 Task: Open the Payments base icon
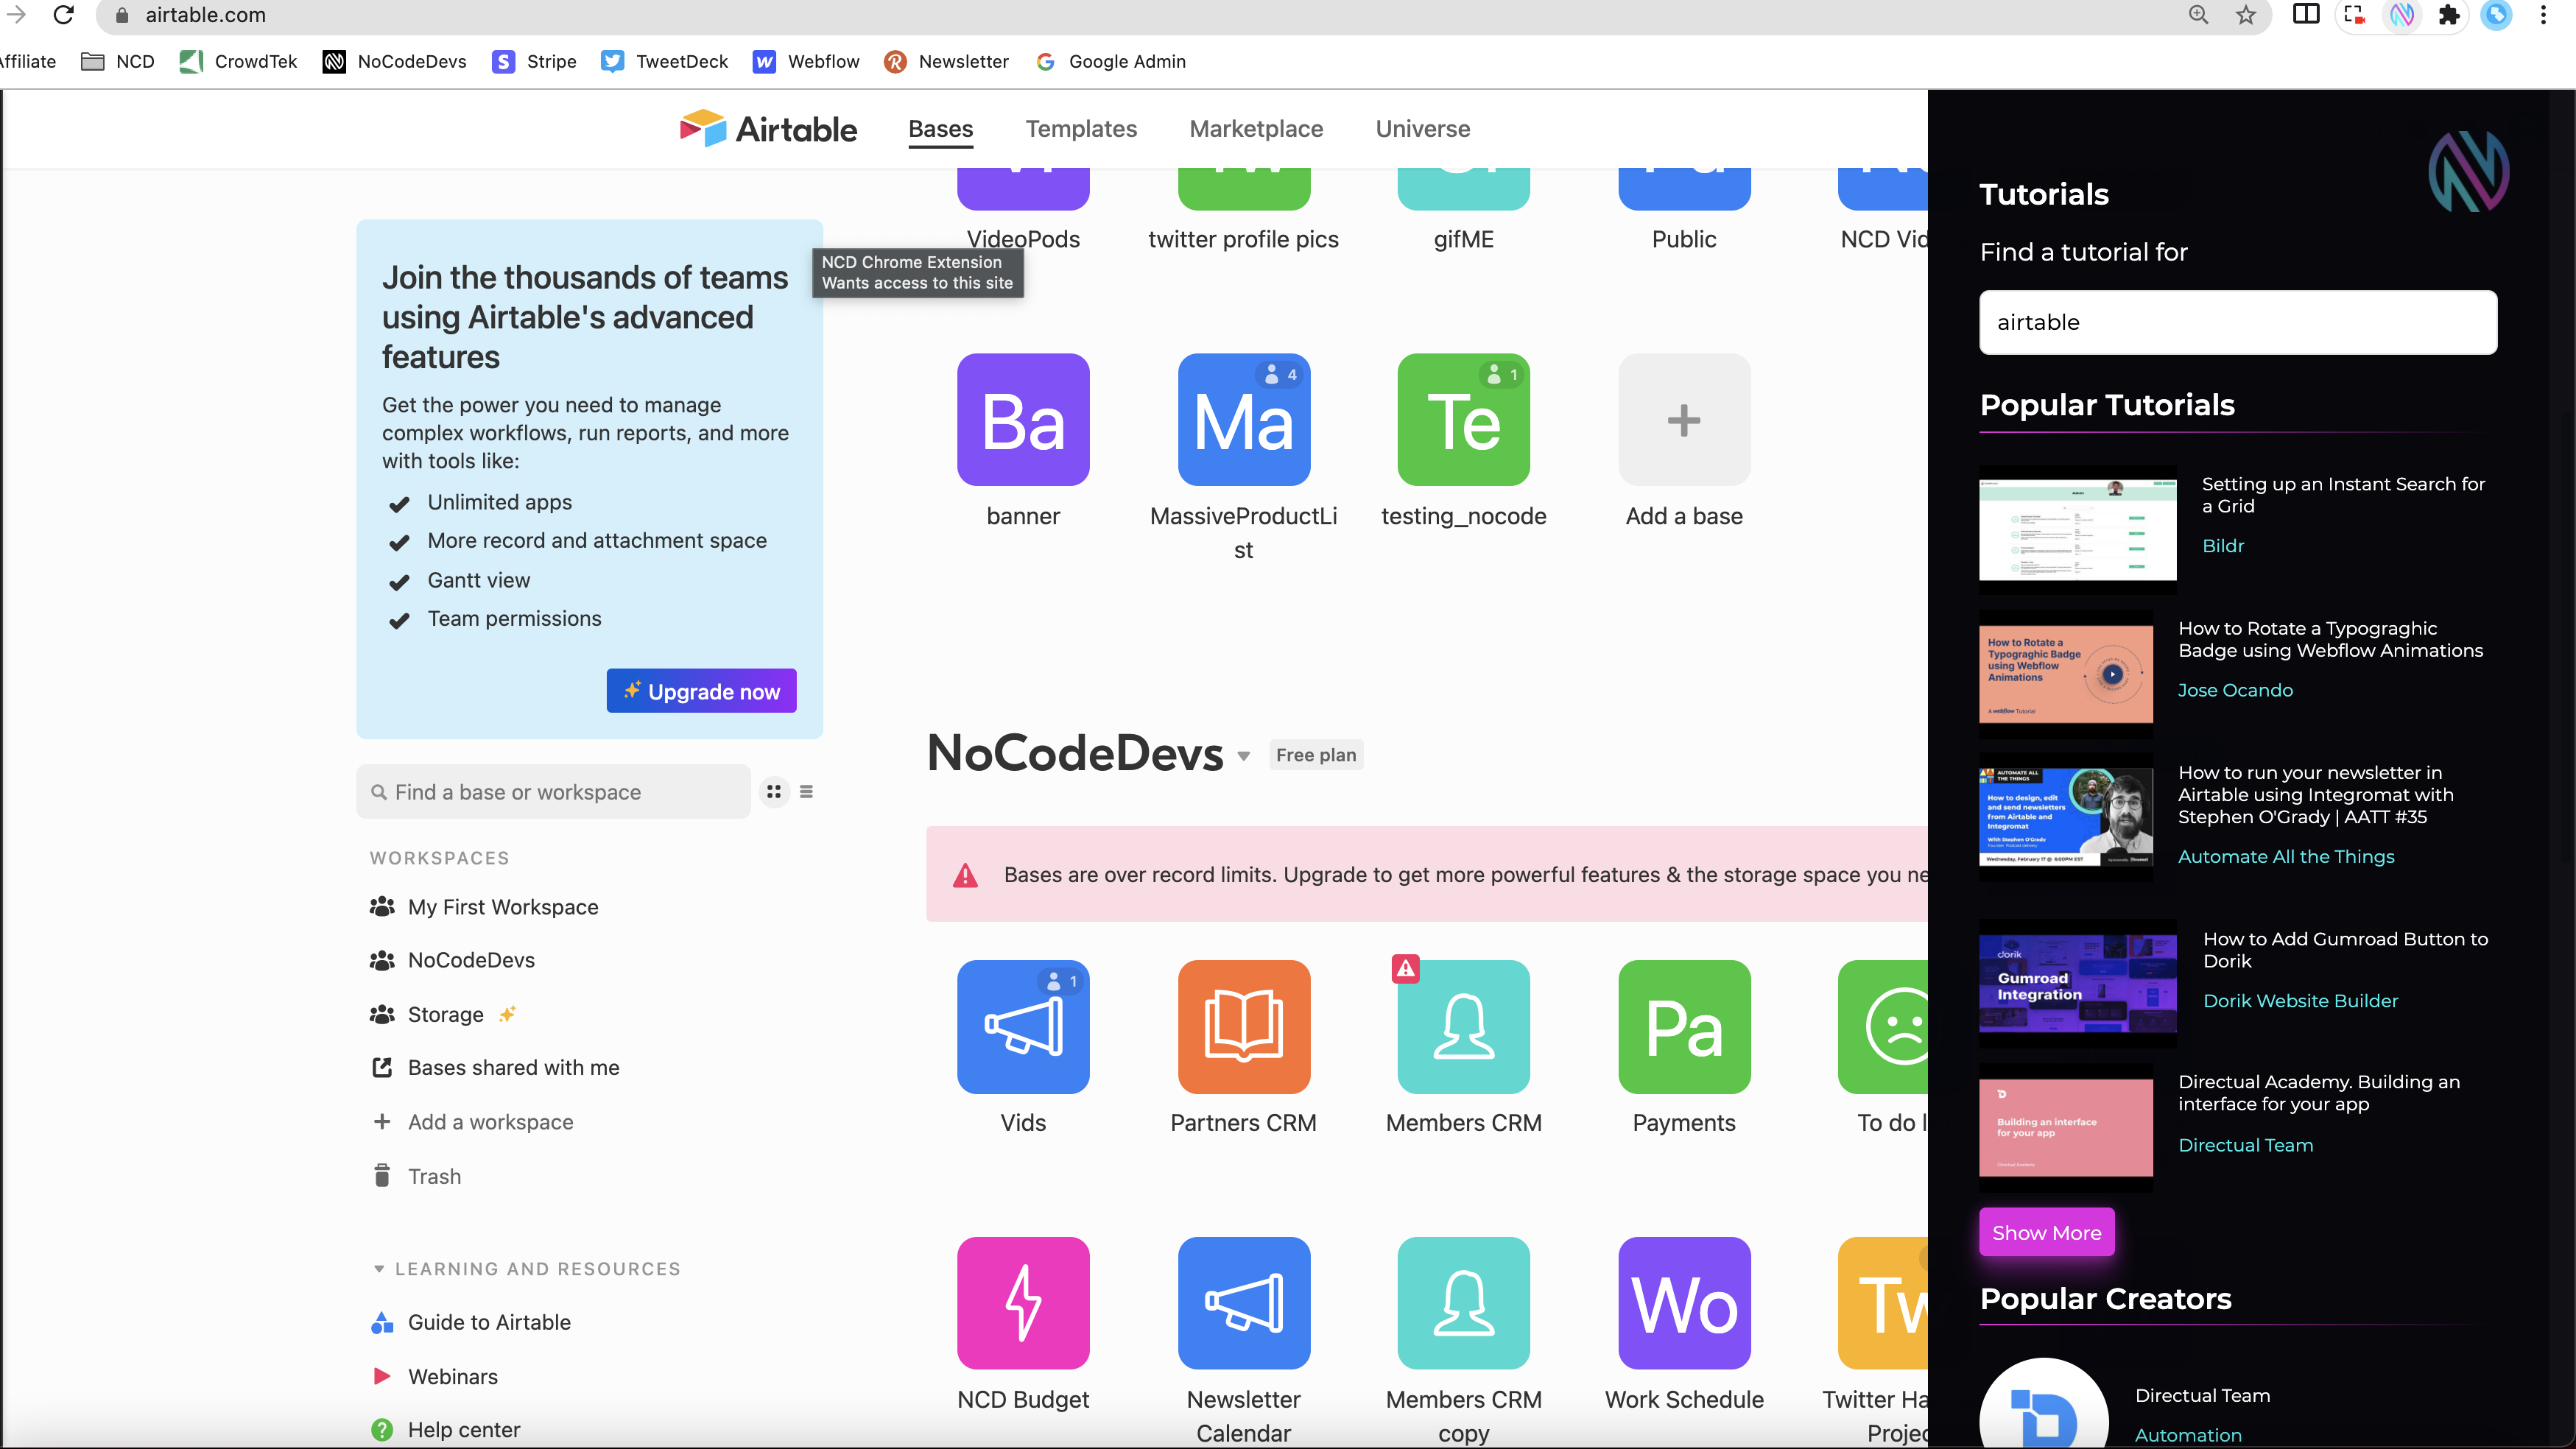[1683, 1026]
